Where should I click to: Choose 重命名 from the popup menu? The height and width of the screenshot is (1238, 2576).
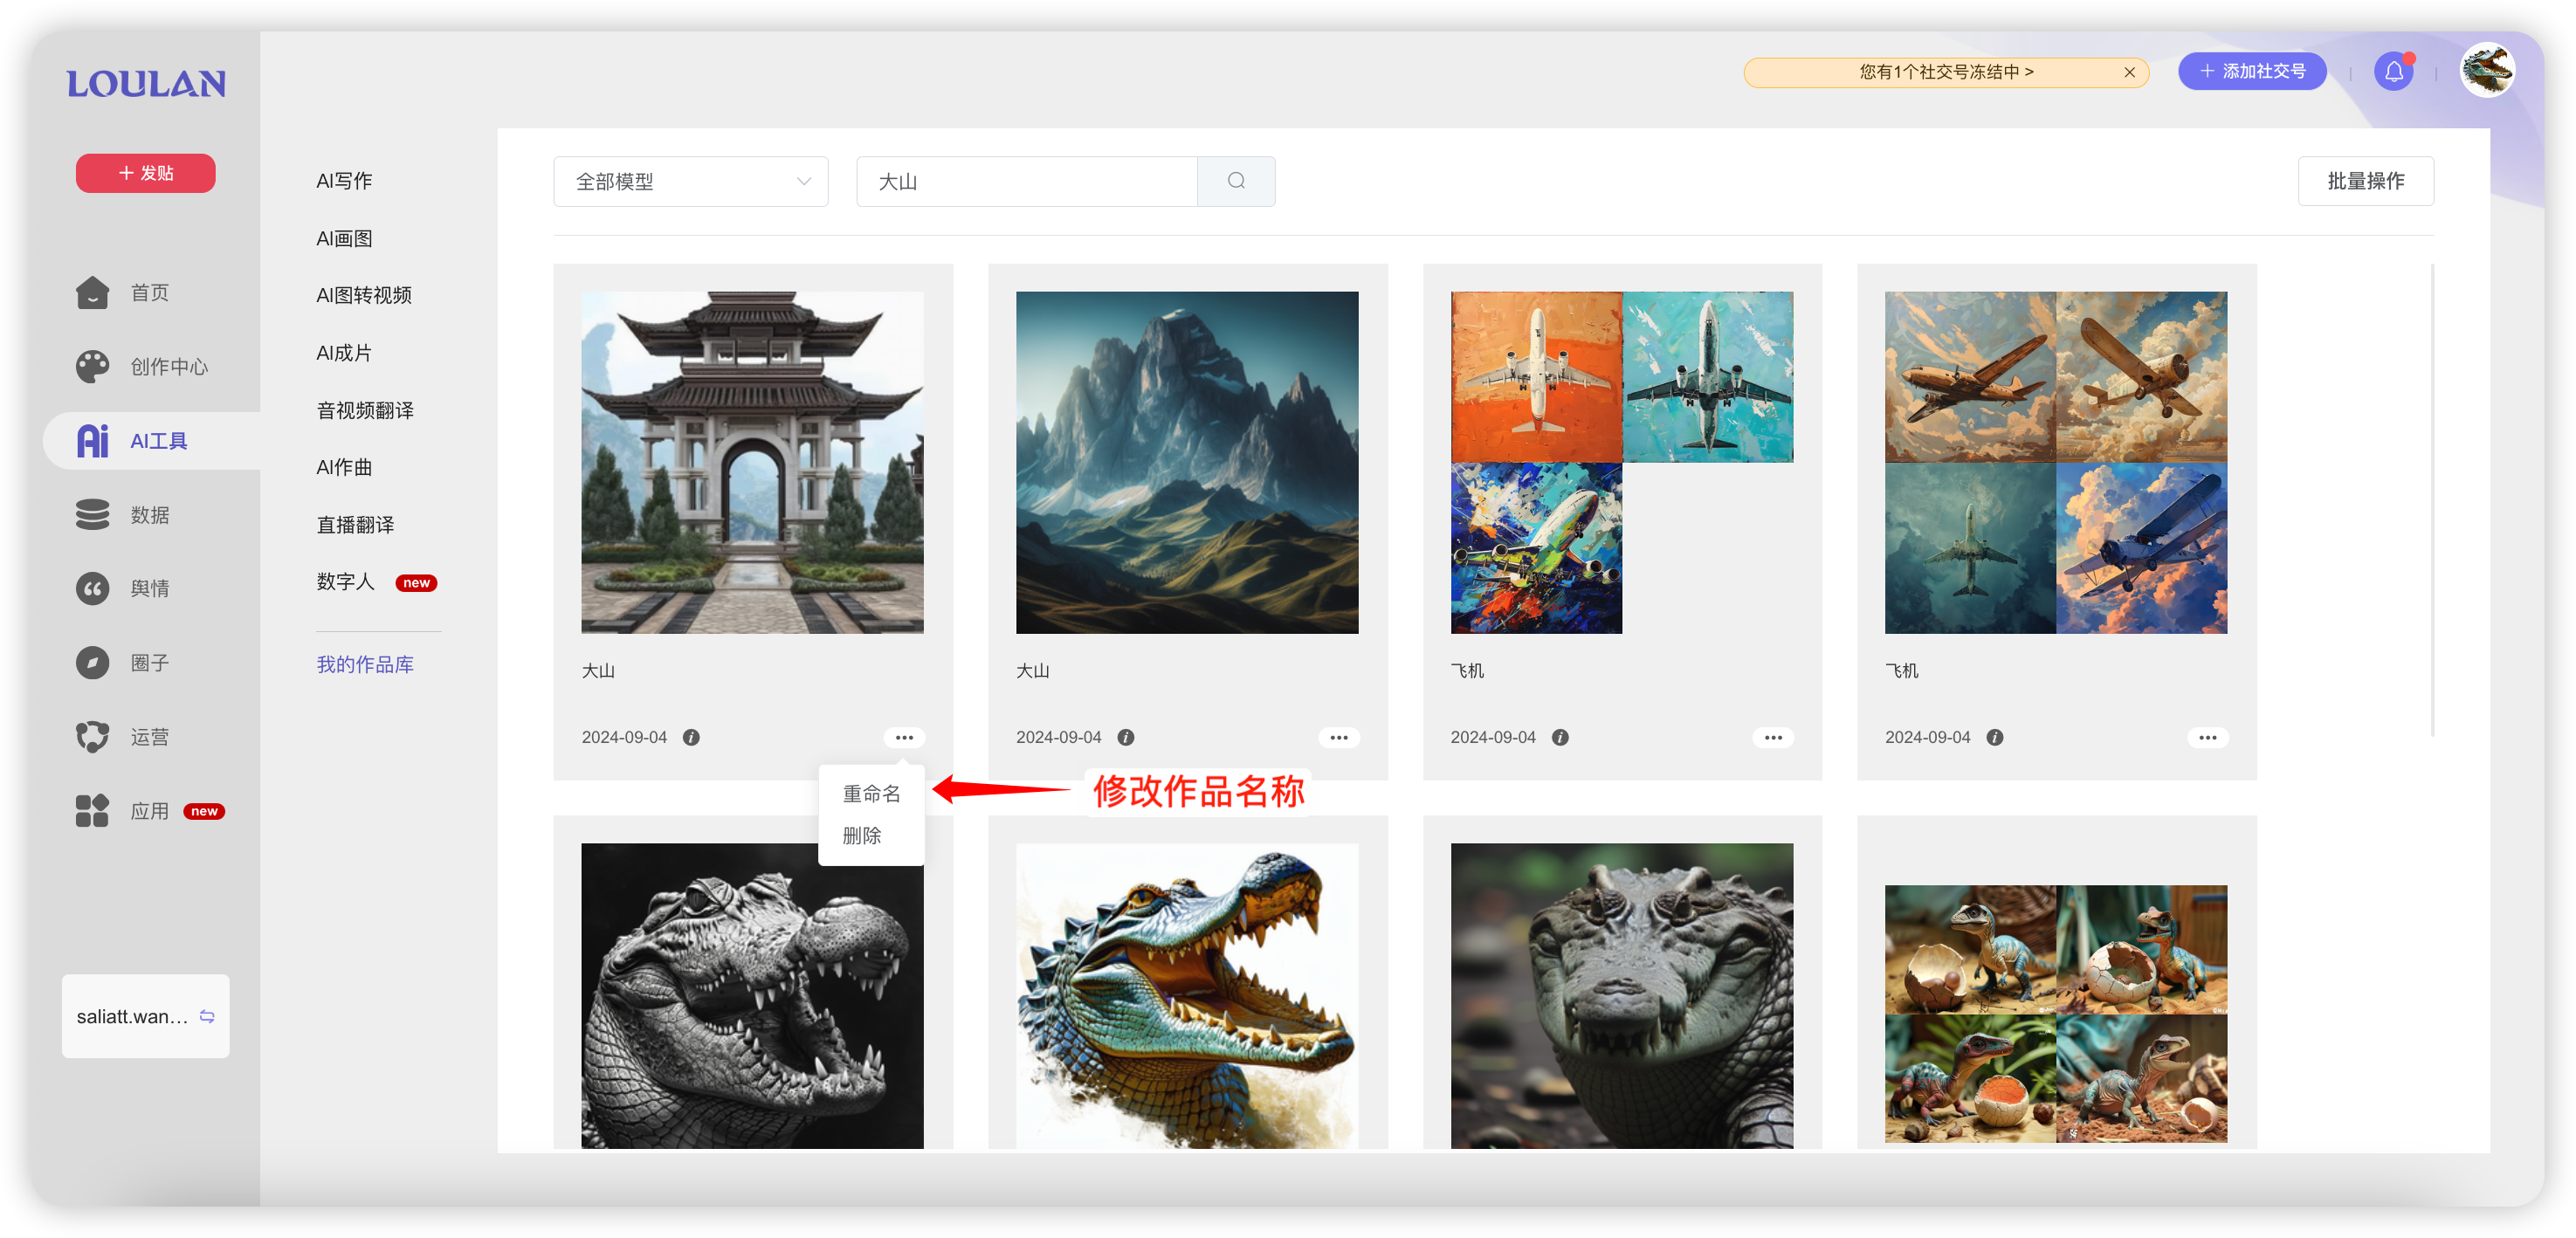(872, 794)
